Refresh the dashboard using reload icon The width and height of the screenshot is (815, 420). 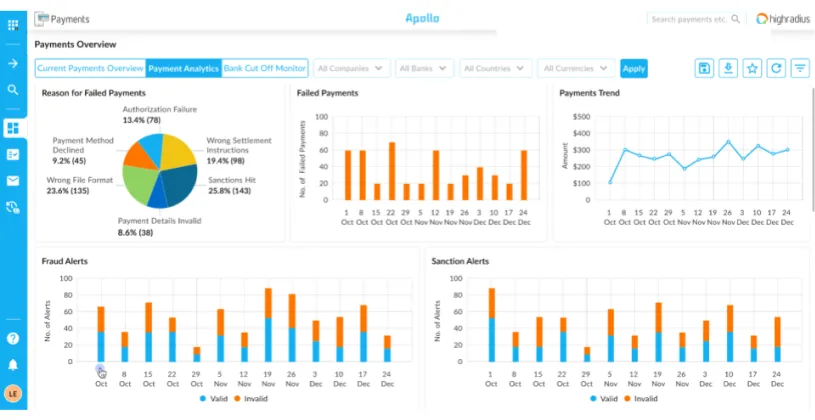tap(776, 68)
